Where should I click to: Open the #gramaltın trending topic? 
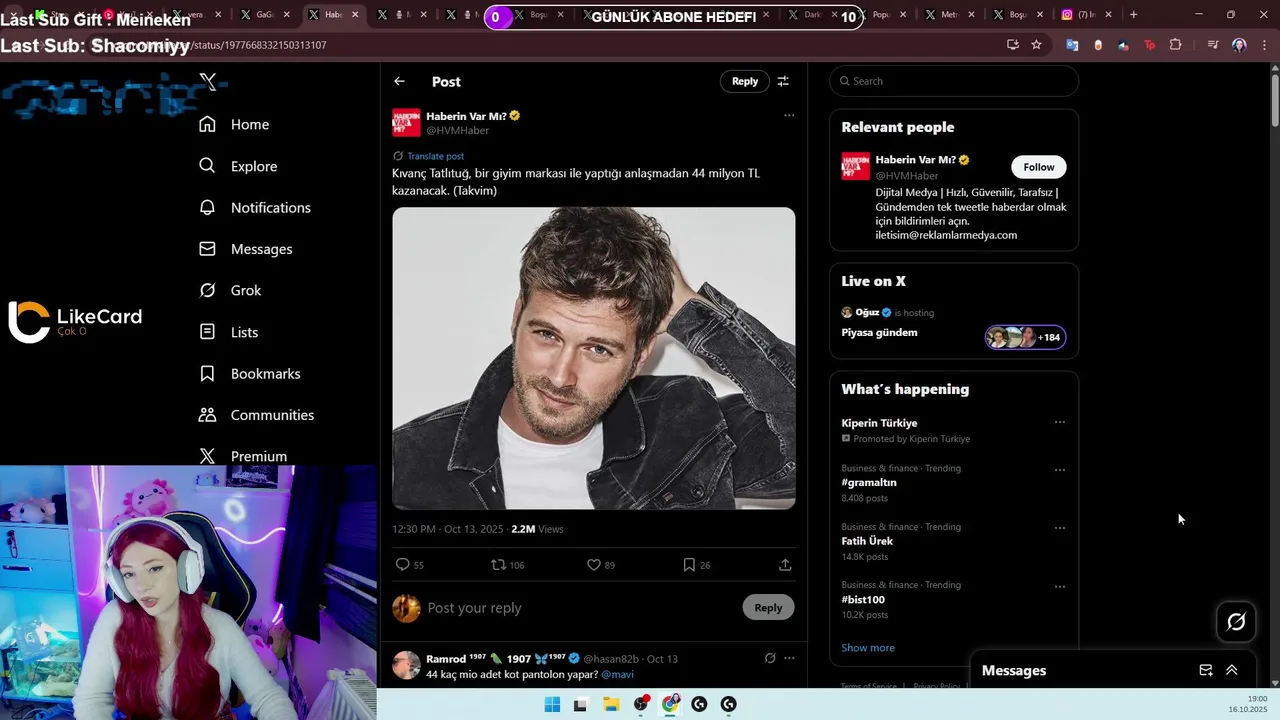click(868, 482)
